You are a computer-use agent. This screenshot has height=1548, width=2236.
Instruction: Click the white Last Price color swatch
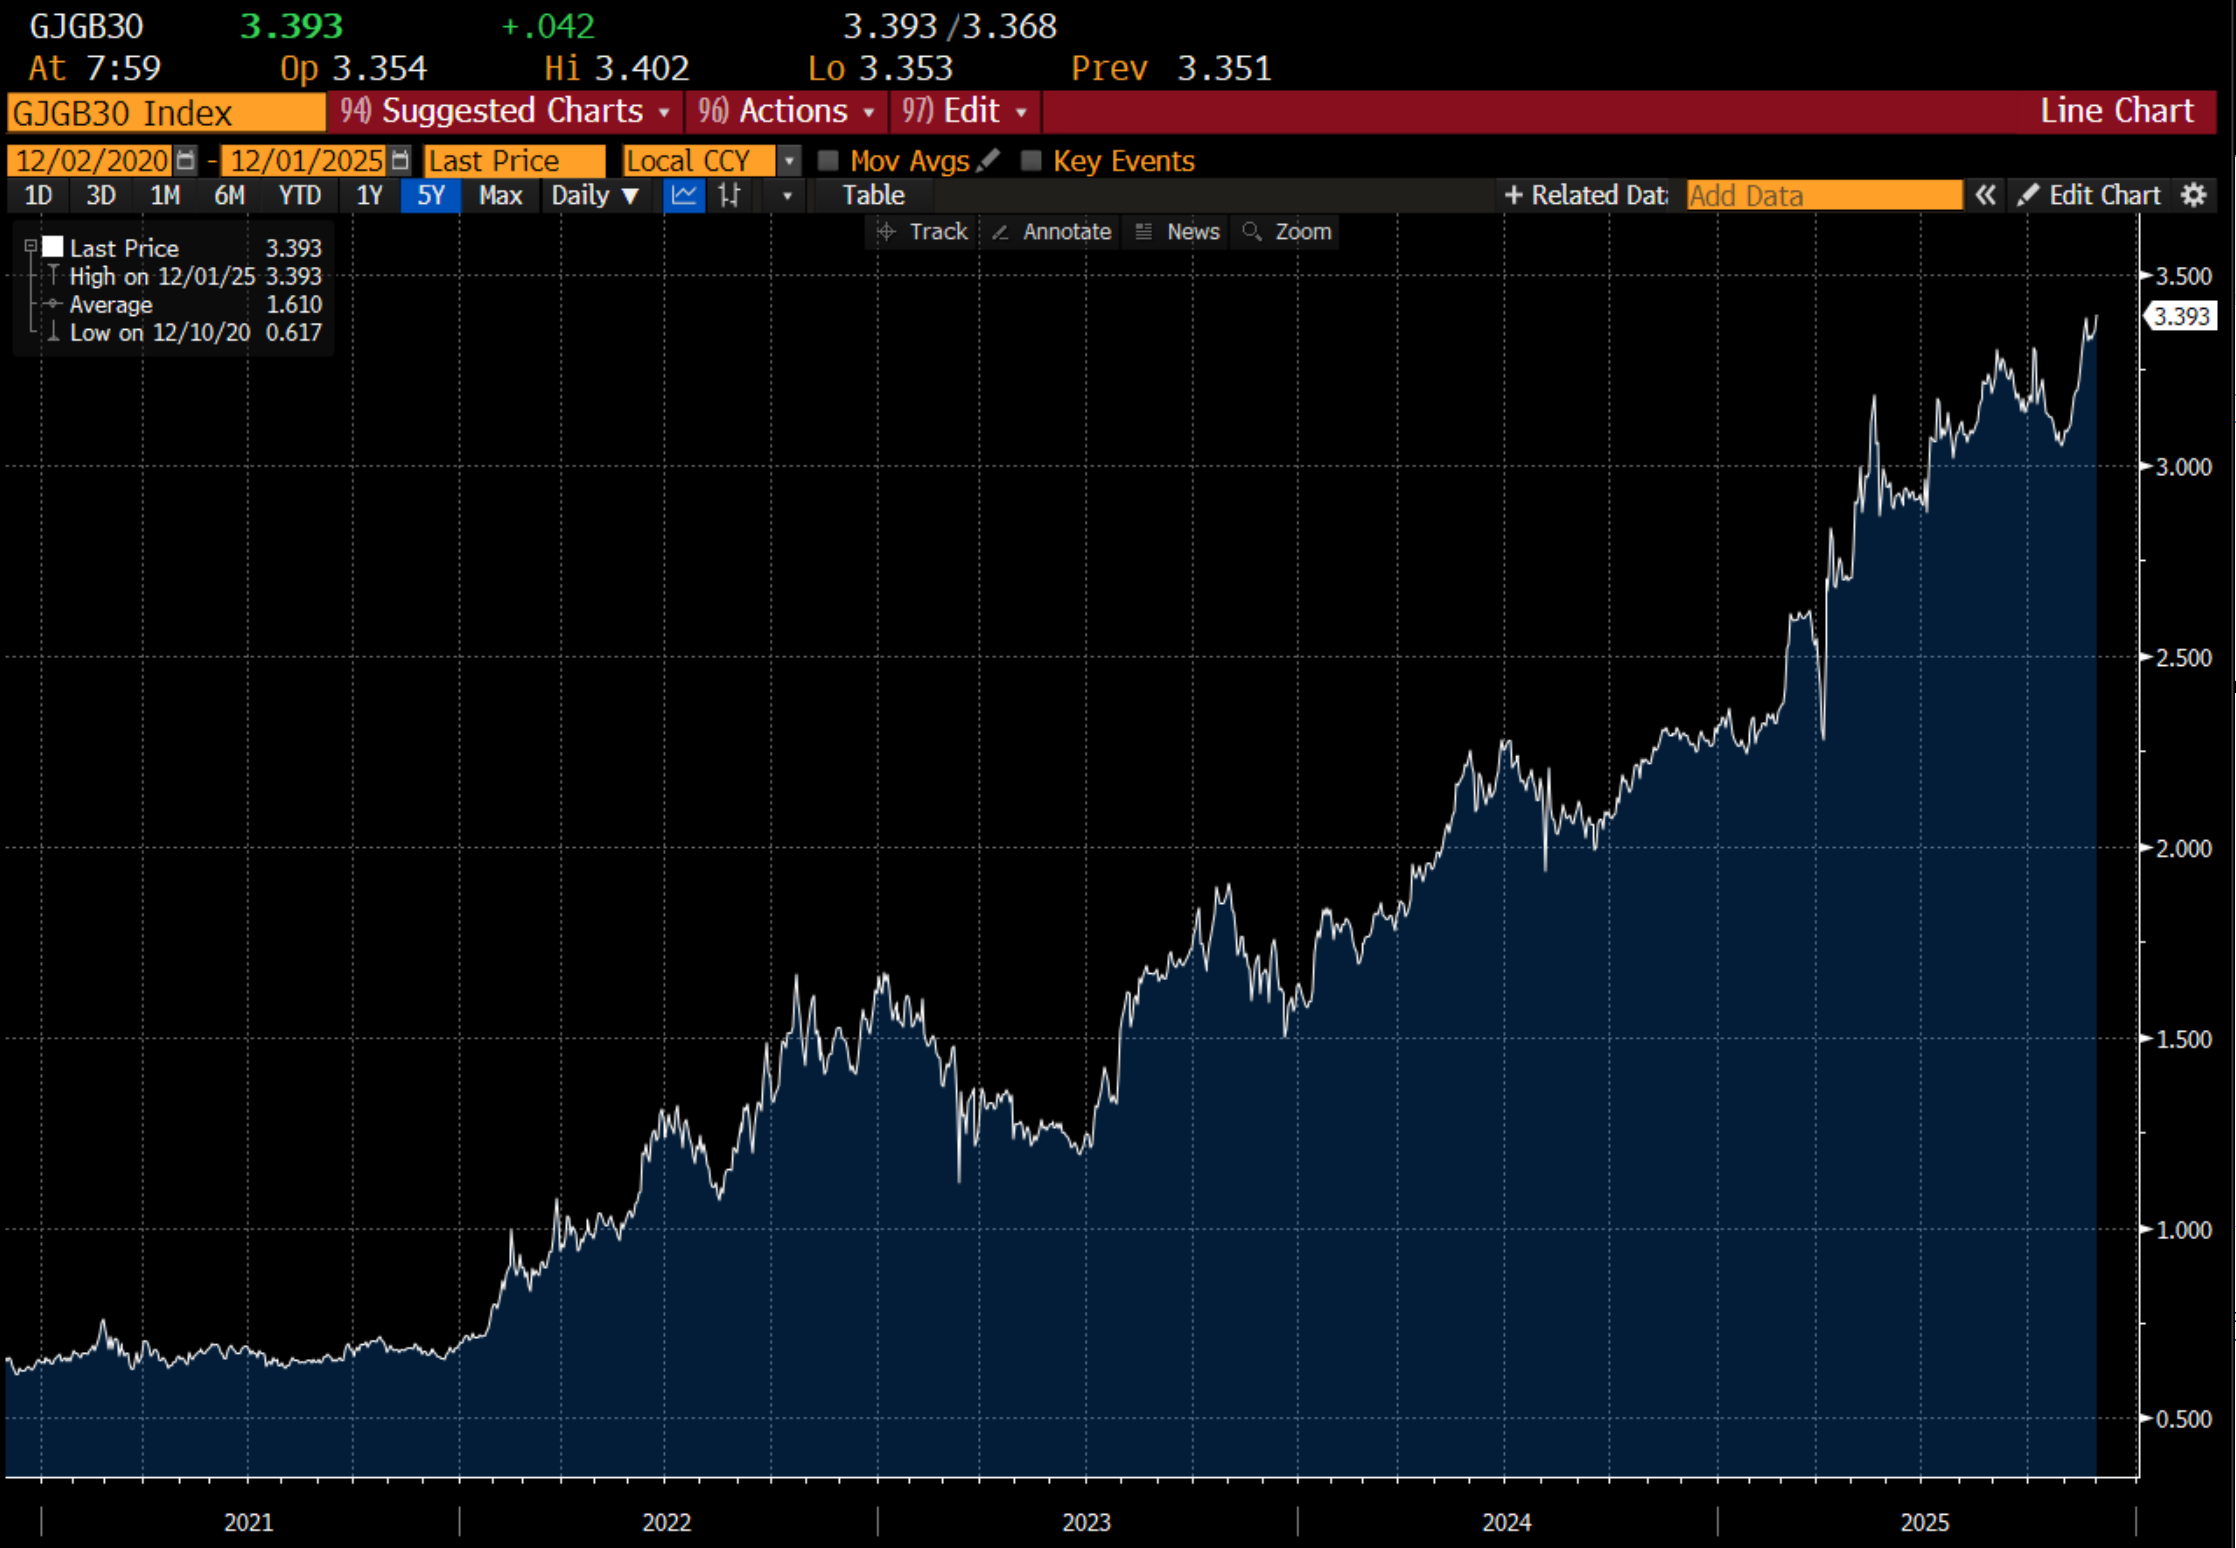[x=53, y=246]
